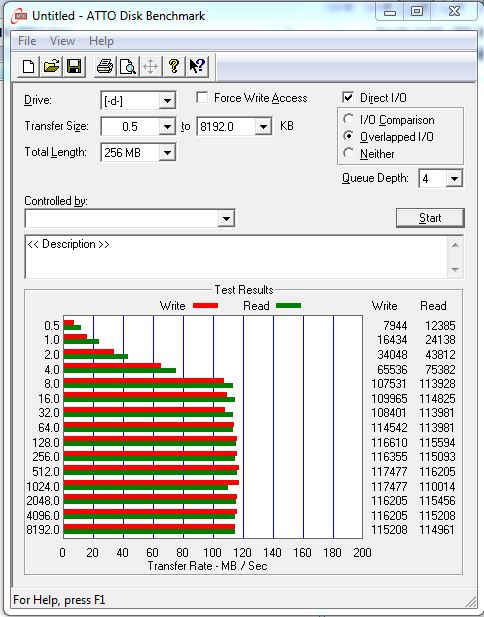Print results using the printer icon

(x=105, y=66)
